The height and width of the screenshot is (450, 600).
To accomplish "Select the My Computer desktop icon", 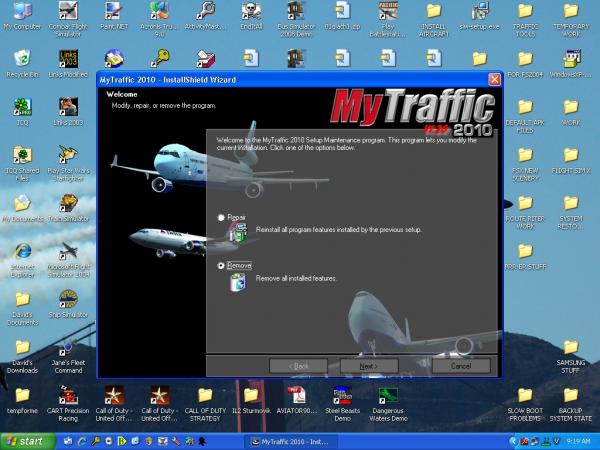I will 22,16.
